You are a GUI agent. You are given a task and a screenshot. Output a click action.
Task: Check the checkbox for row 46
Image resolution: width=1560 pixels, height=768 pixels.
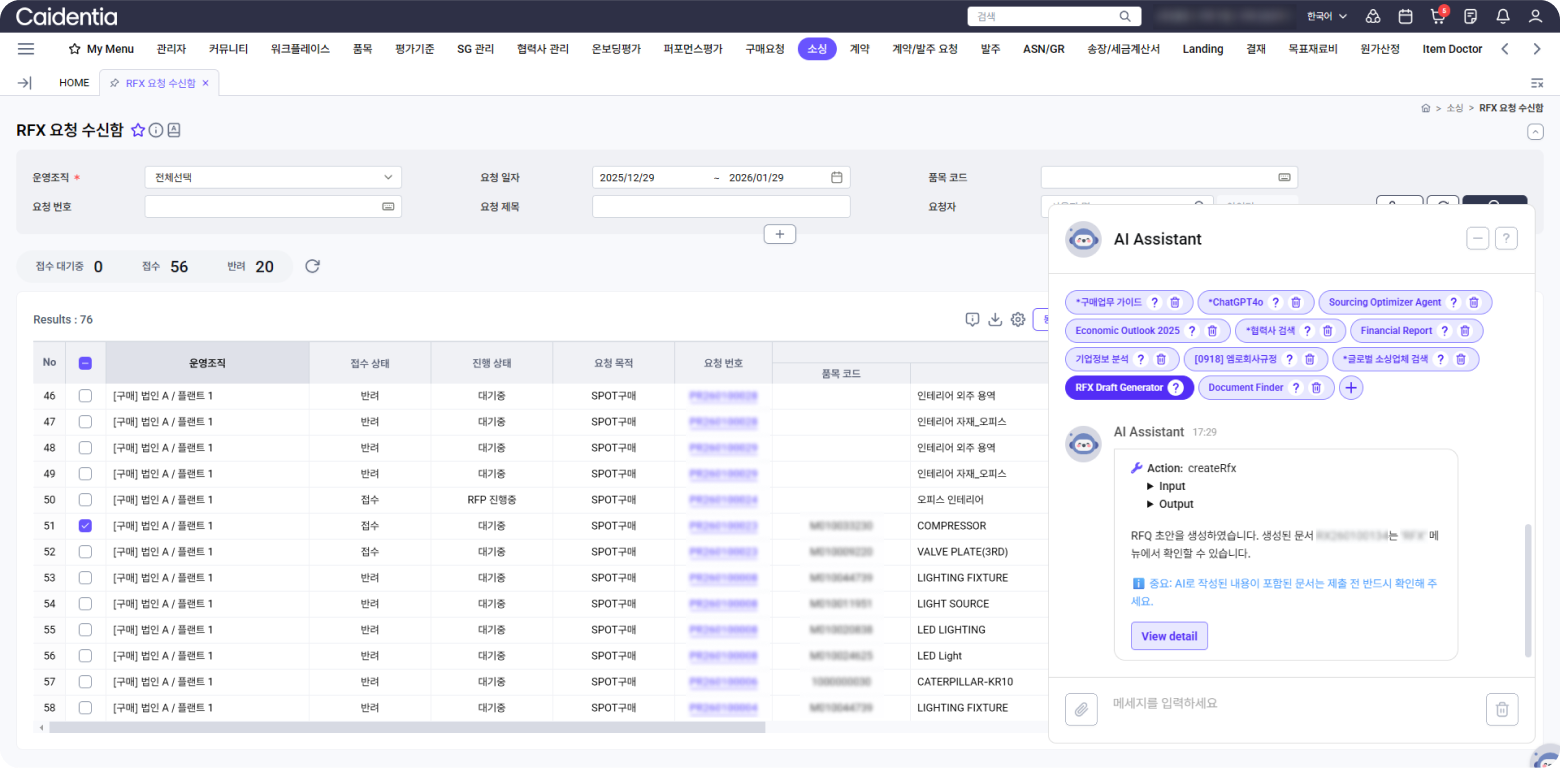point(85,396)
